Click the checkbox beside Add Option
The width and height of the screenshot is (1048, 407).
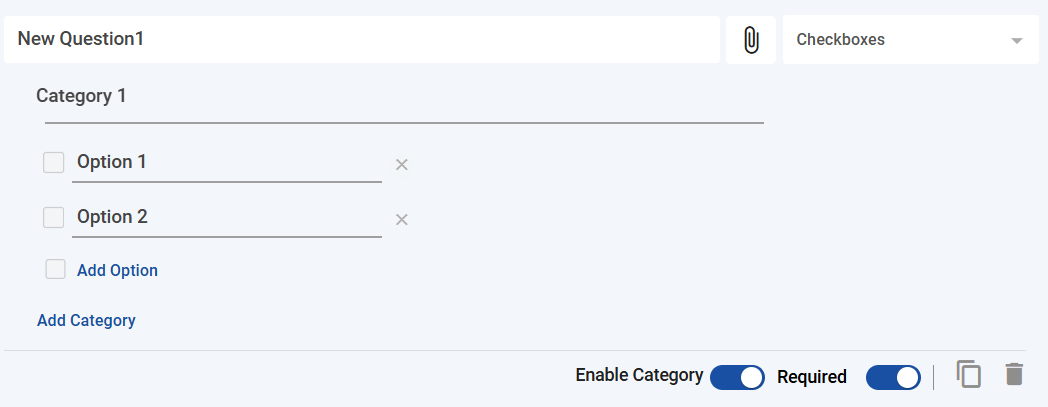point(56,269)
